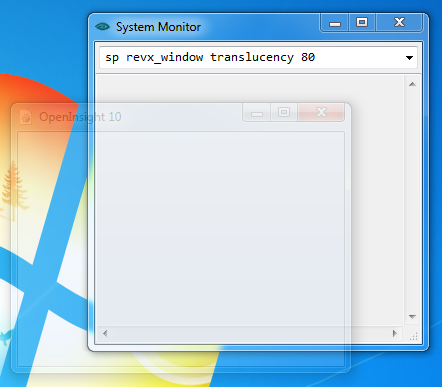The width and height of the screenshot is (442, 387).
Task: Click the vertical scrollbar track in System Monitor
Action: coord(412,200)
